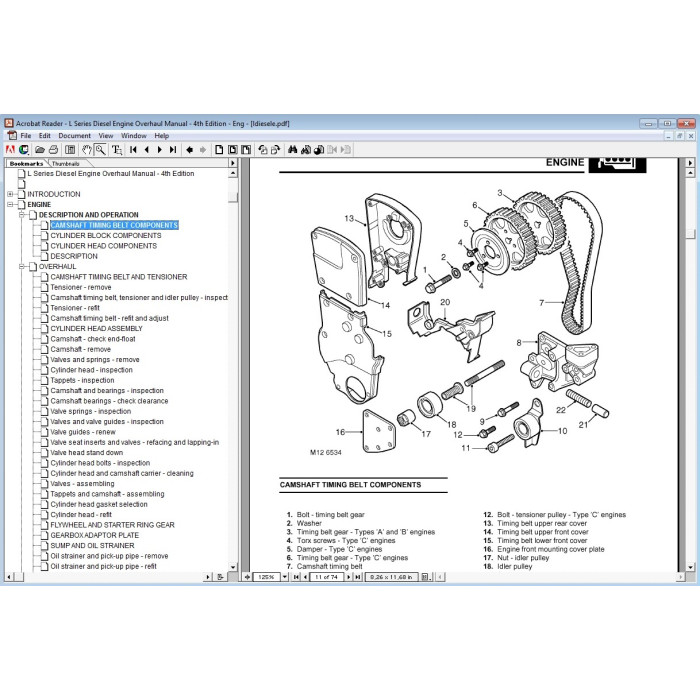Click bookmarks pane scroll-right arrow
This screenshot has width=700, height=700.
click(208, 577)
